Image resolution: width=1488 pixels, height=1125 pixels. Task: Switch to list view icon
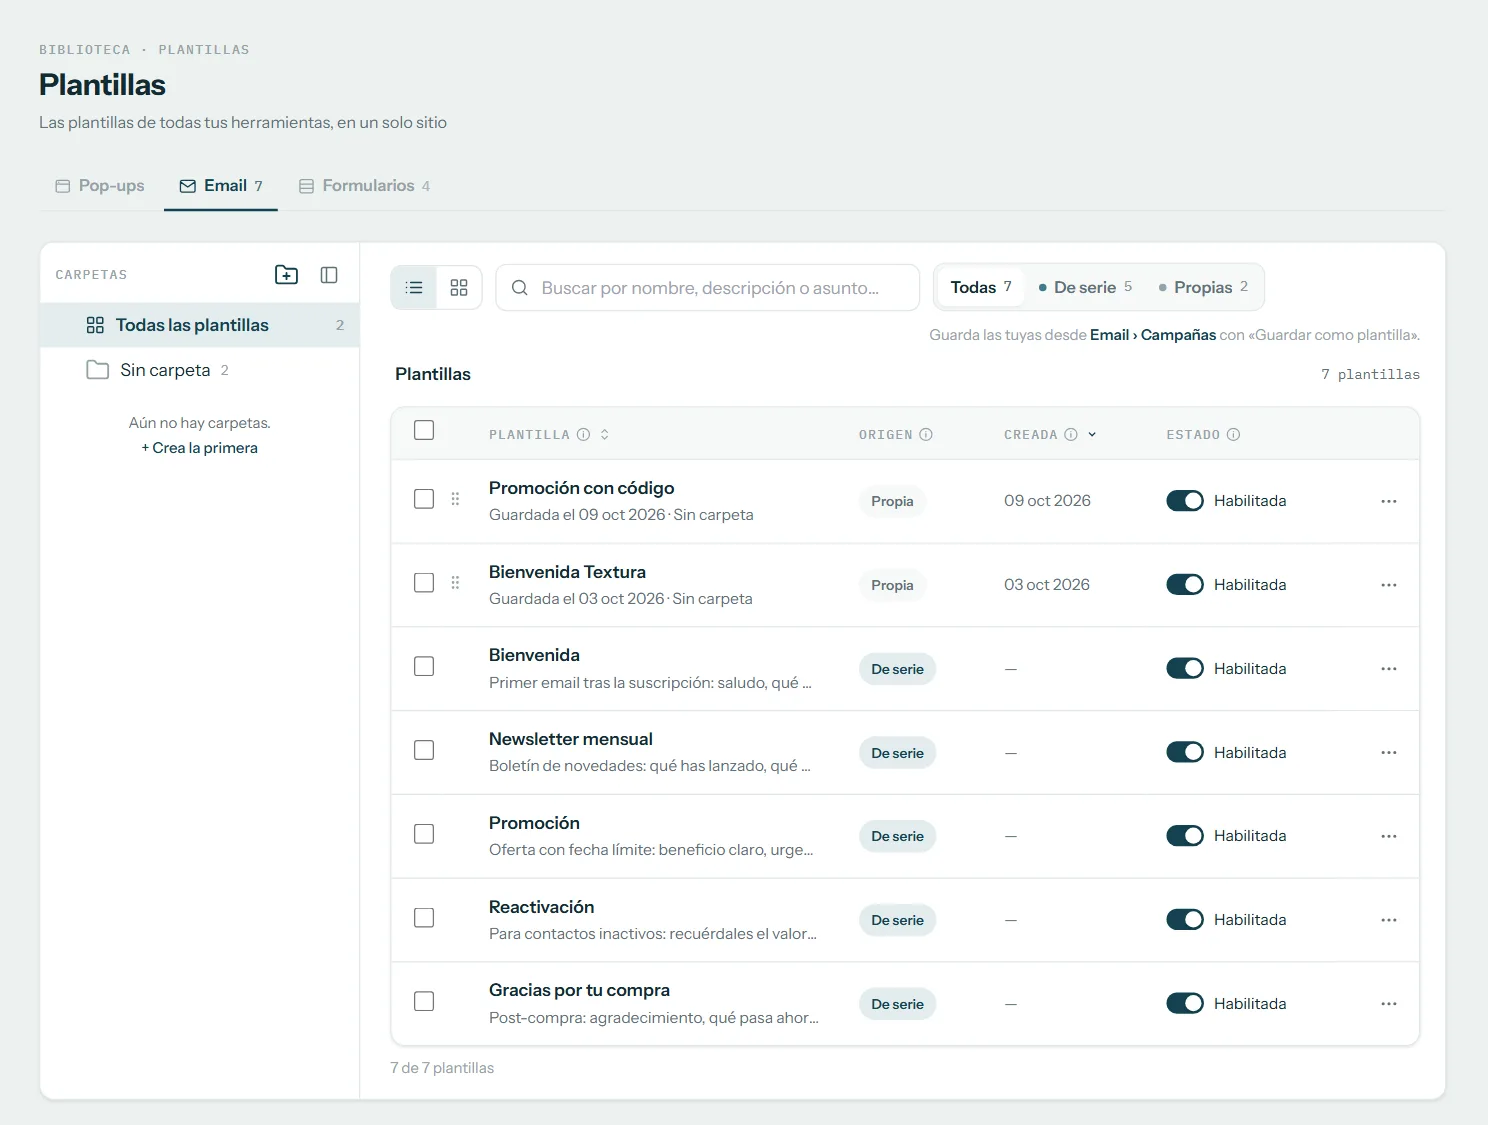tap(414, 288)
